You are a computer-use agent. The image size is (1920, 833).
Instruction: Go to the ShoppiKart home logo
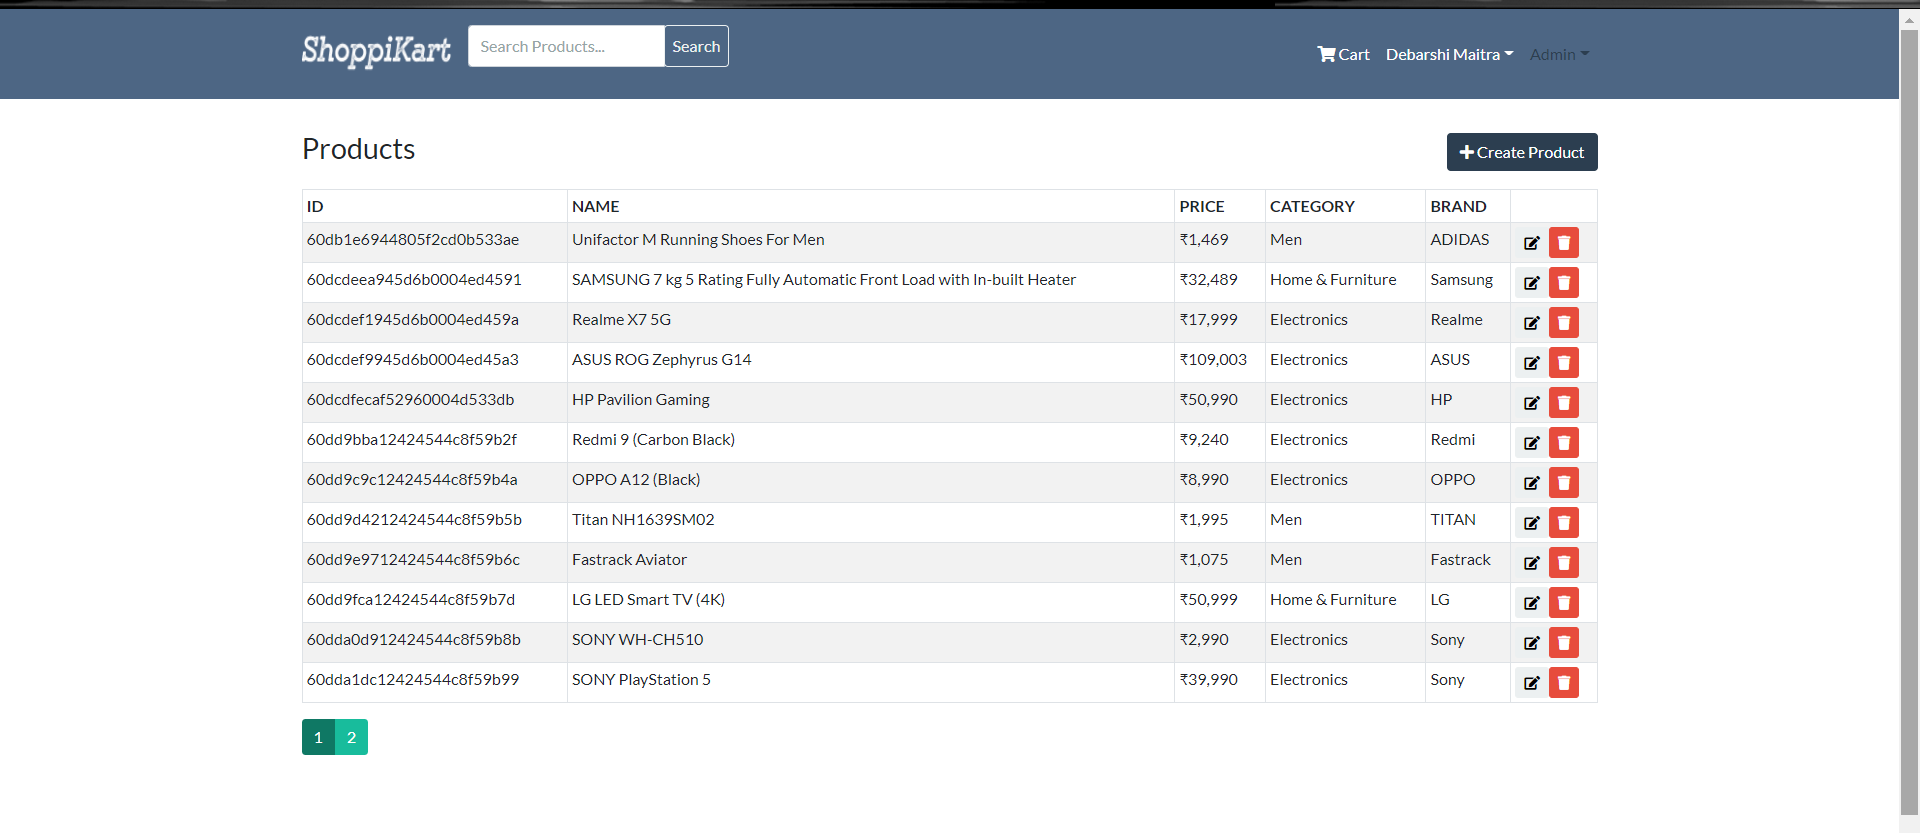[376, 50]
